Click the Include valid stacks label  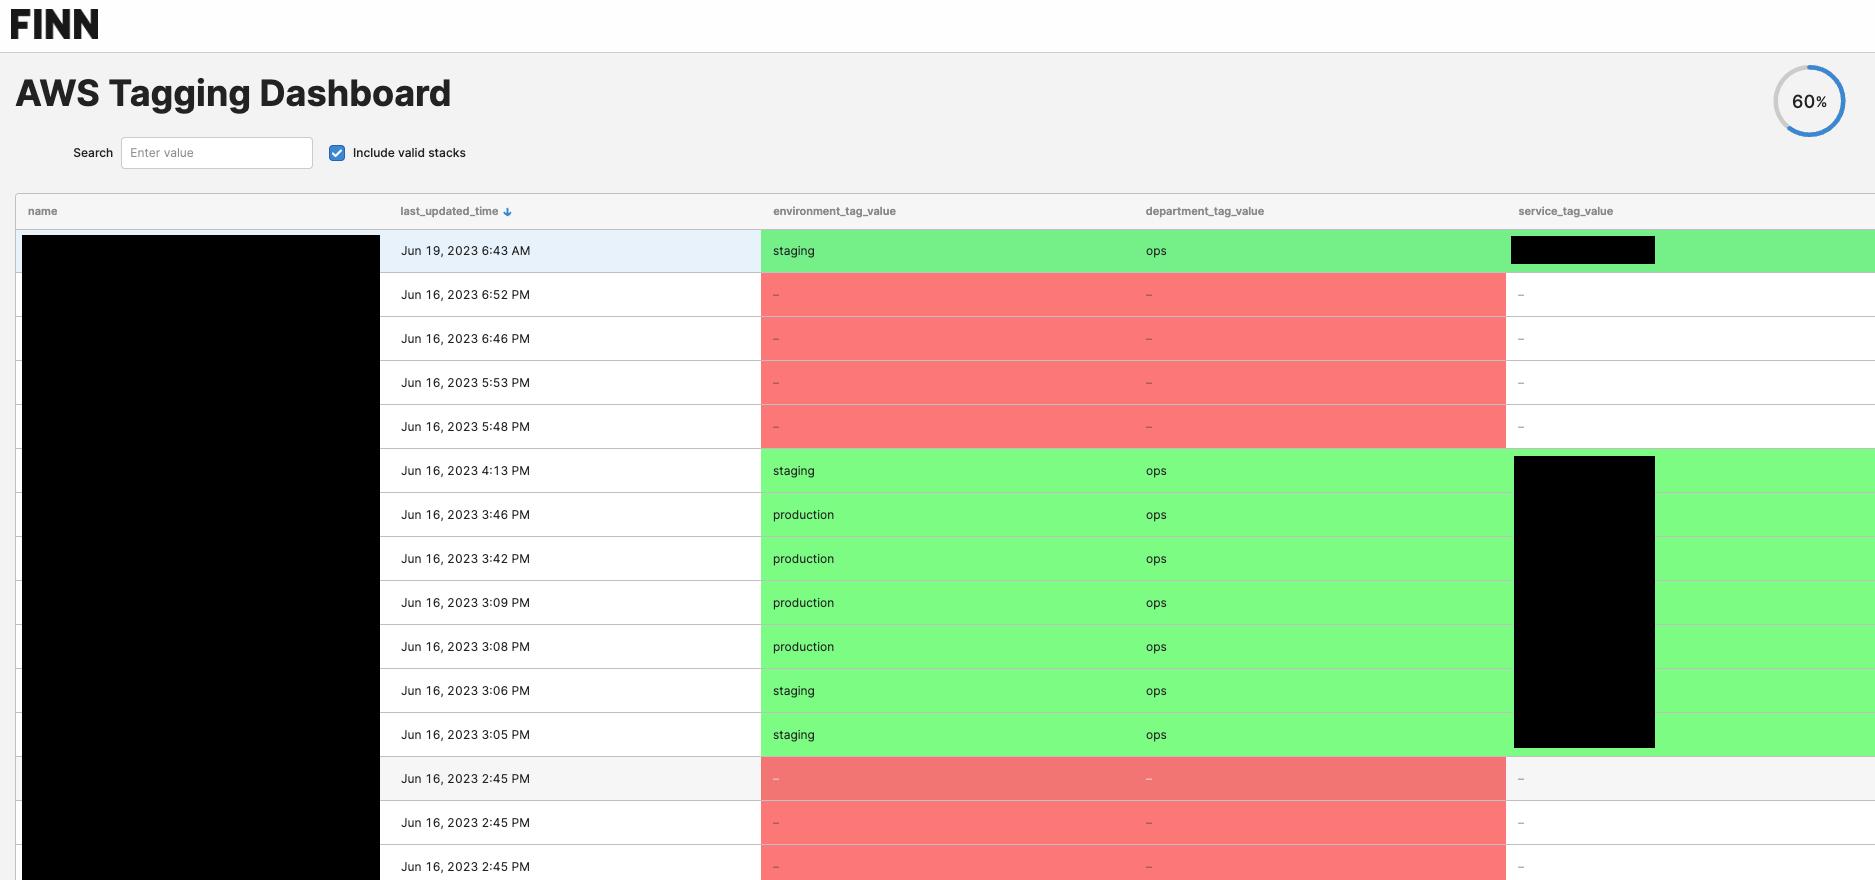pyautogui.click(x=409, y=153)
